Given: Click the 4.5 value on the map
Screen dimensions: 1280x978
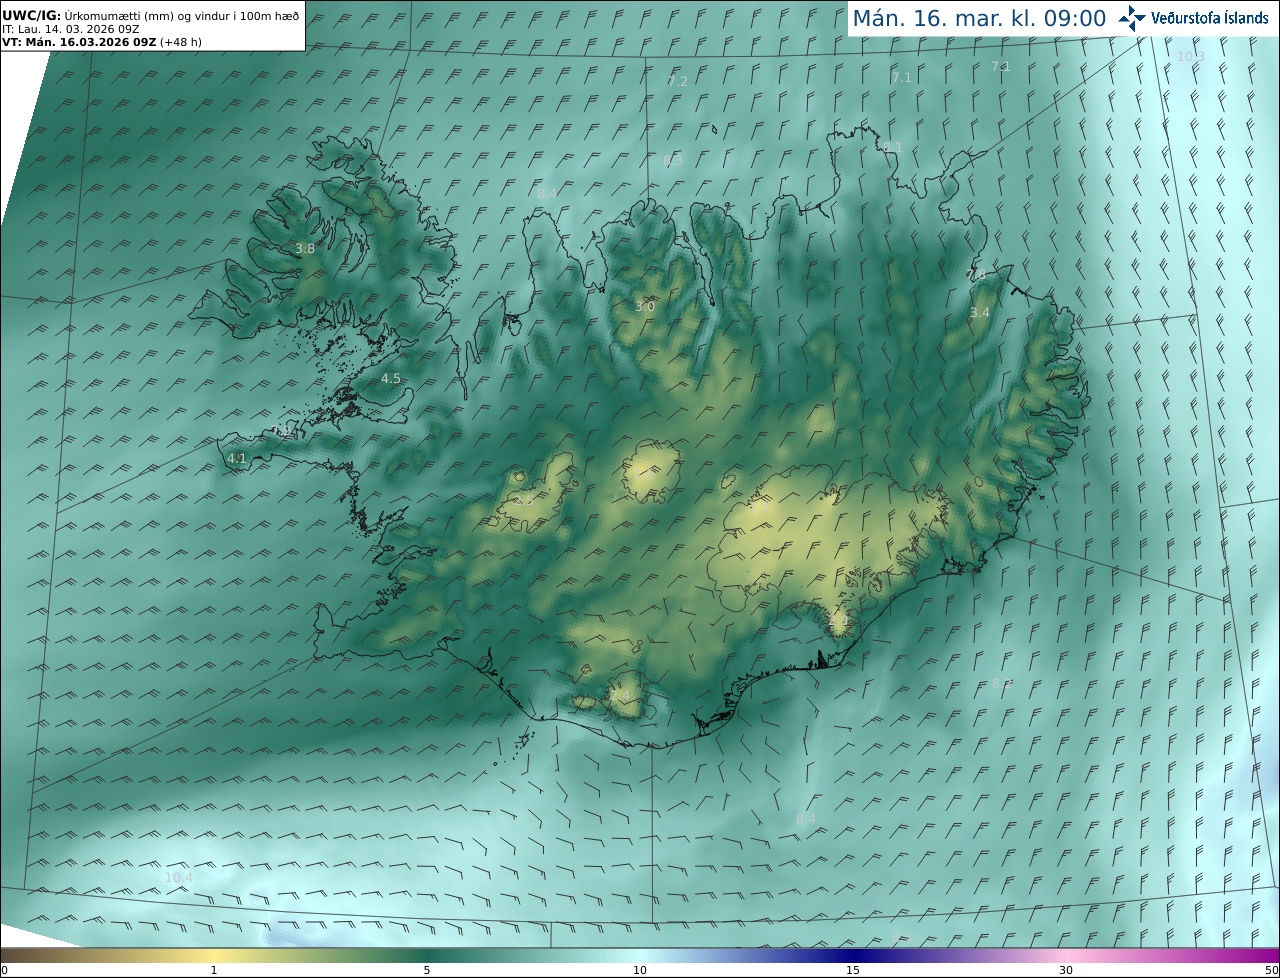Looking at the screenshot, I should 391,379.
